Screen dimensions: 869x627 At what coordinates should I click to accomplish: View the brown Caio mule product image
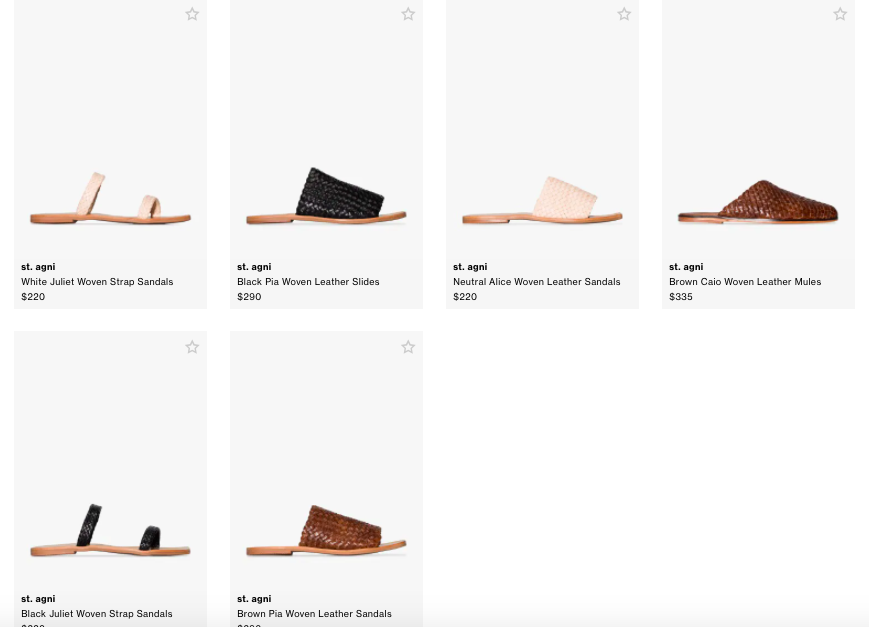[x=758, y=202]
